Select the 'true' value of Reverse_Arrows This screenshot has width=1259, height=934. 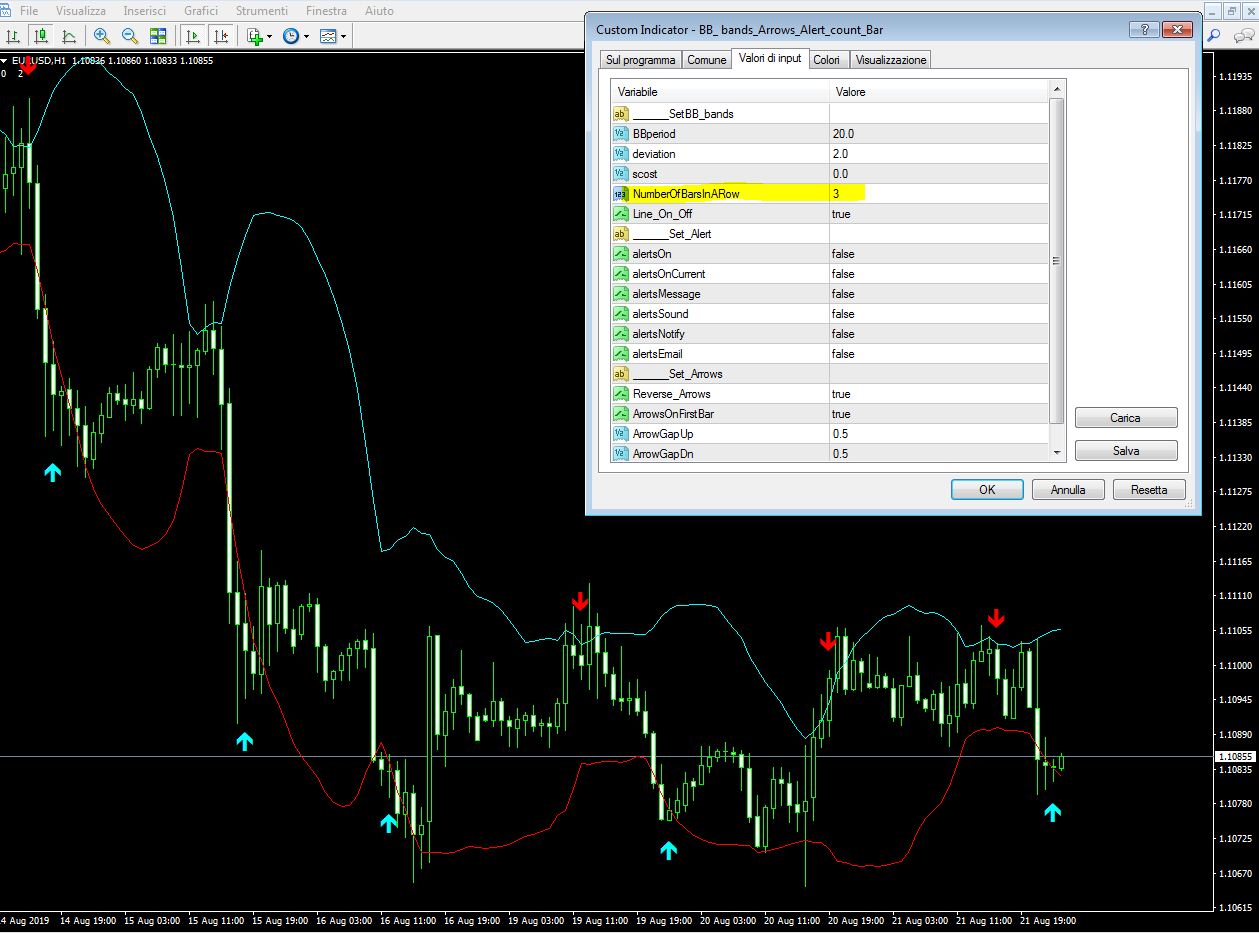tap(841, 394)
